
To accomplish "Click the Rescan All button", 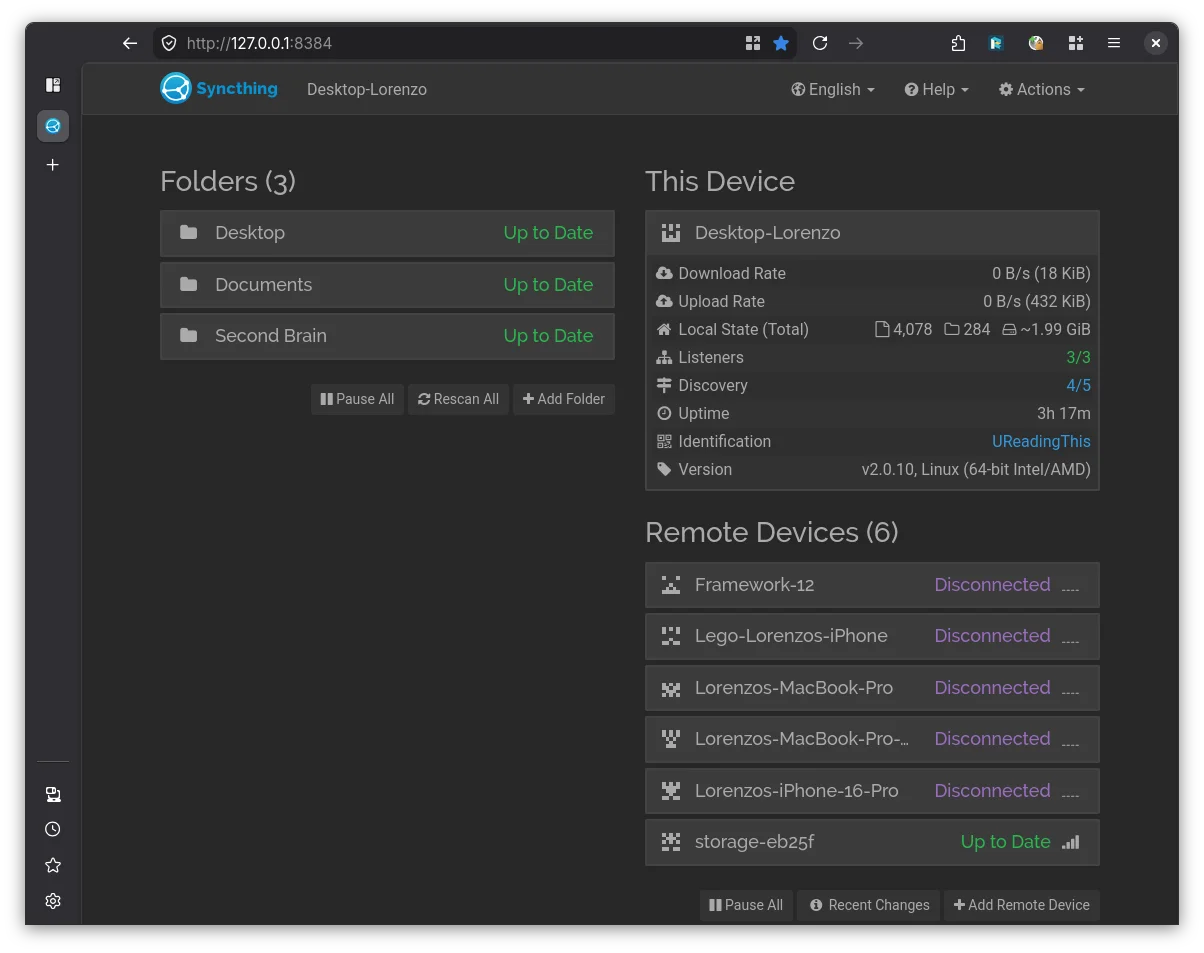I will (459, 399).
